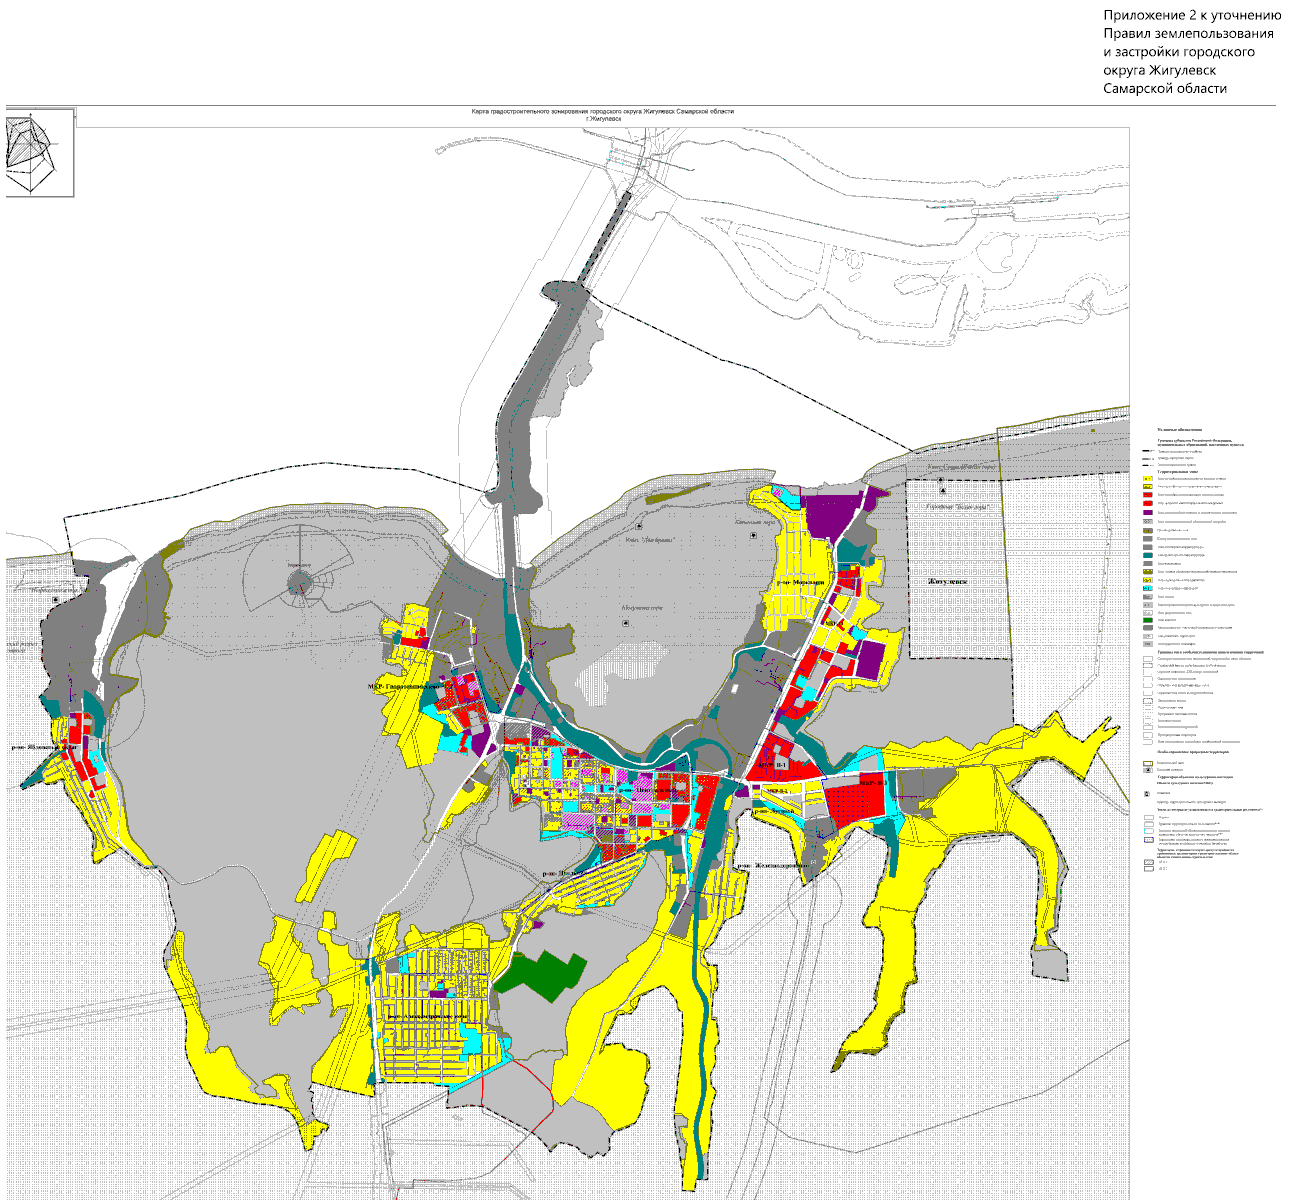1302x1200 pixels.
Task: Click the teal zone swatch in the legend
Action: (1149, 554)
